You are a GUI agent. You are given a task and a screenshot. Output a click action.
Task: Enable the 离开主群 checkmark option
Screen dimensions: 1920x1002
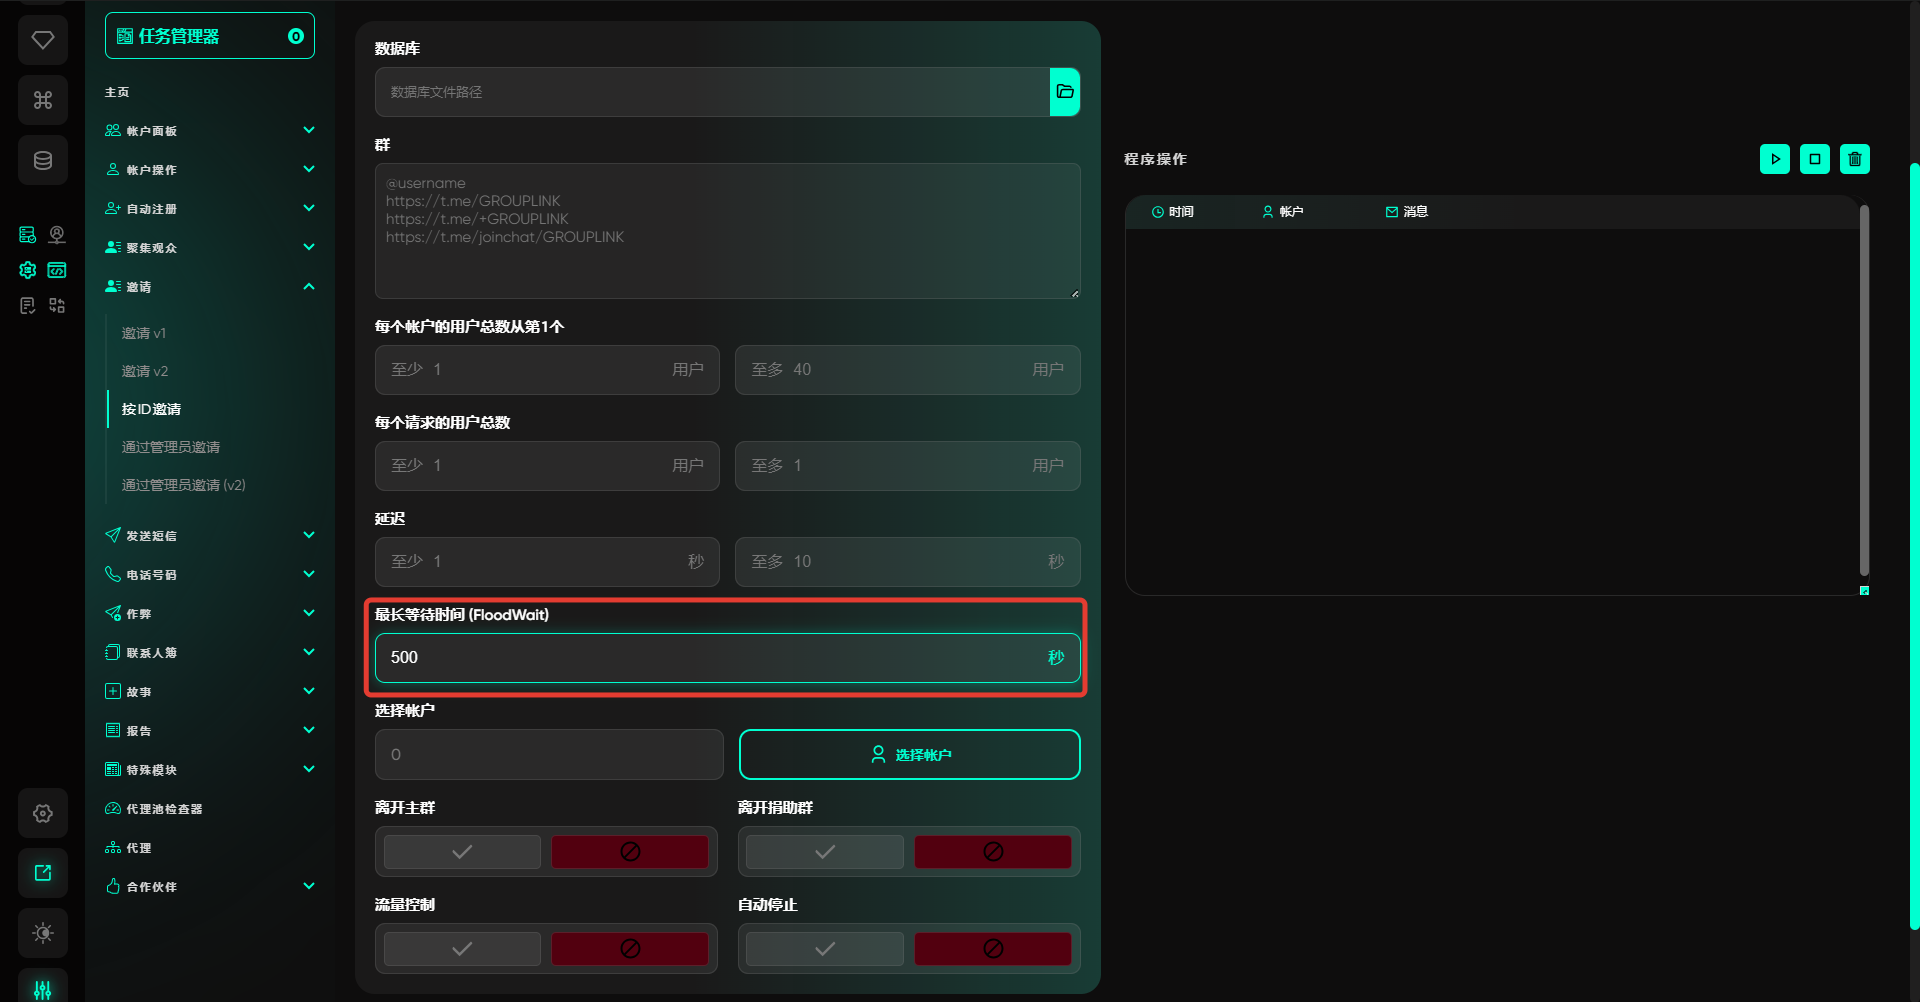[462, 852]
